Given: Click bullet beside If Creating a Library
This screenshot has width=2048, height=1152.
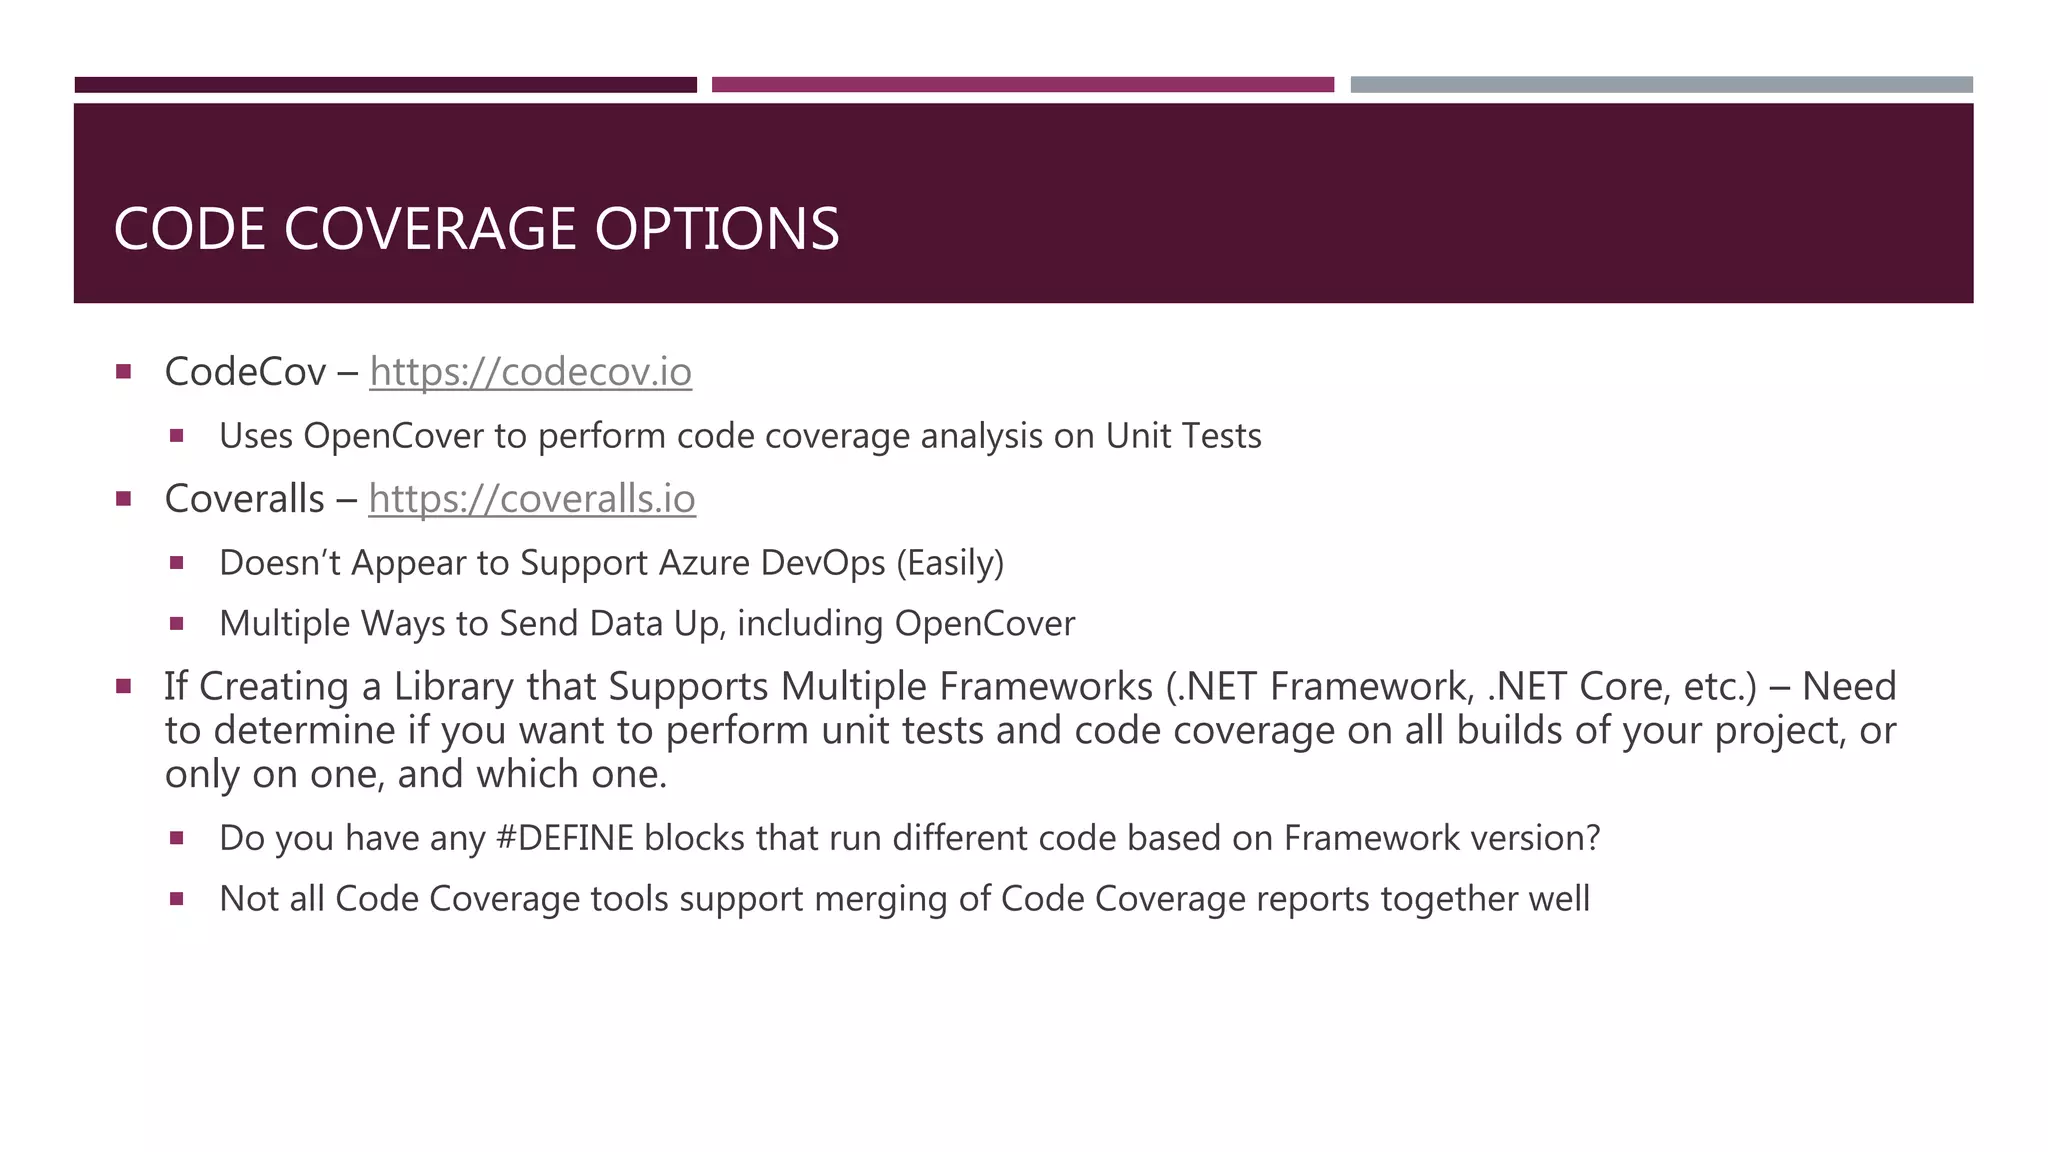Looking at the screenshot, I should click(x=124, y=686).
